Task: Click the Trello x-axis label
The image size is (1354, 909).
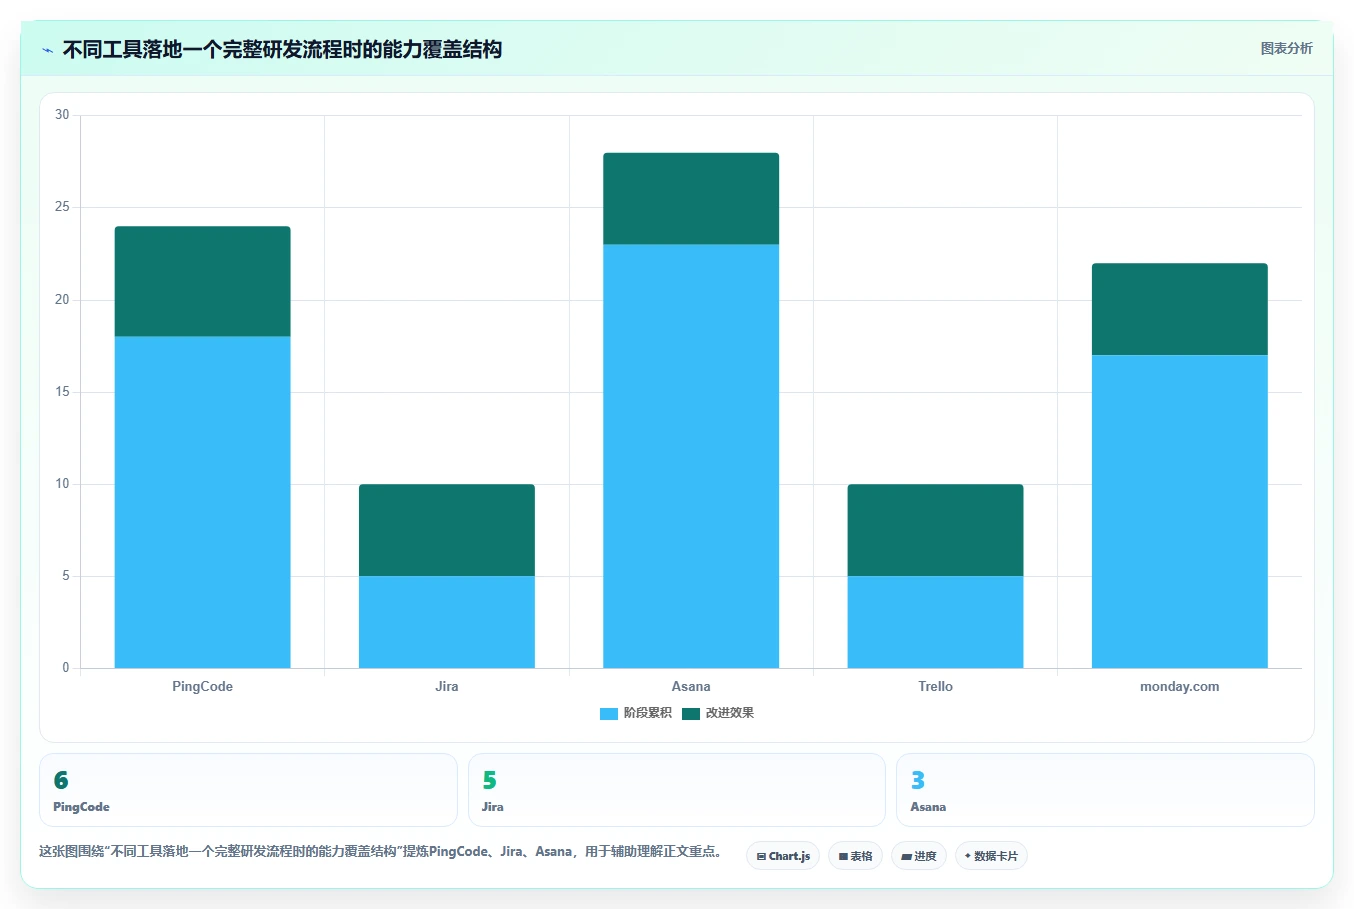Action: click(x=935, y=686)
